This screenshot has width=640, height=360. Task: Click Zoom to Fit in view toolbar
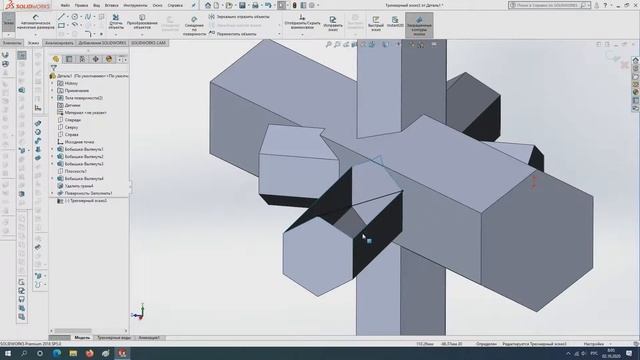tap(329, 44)
